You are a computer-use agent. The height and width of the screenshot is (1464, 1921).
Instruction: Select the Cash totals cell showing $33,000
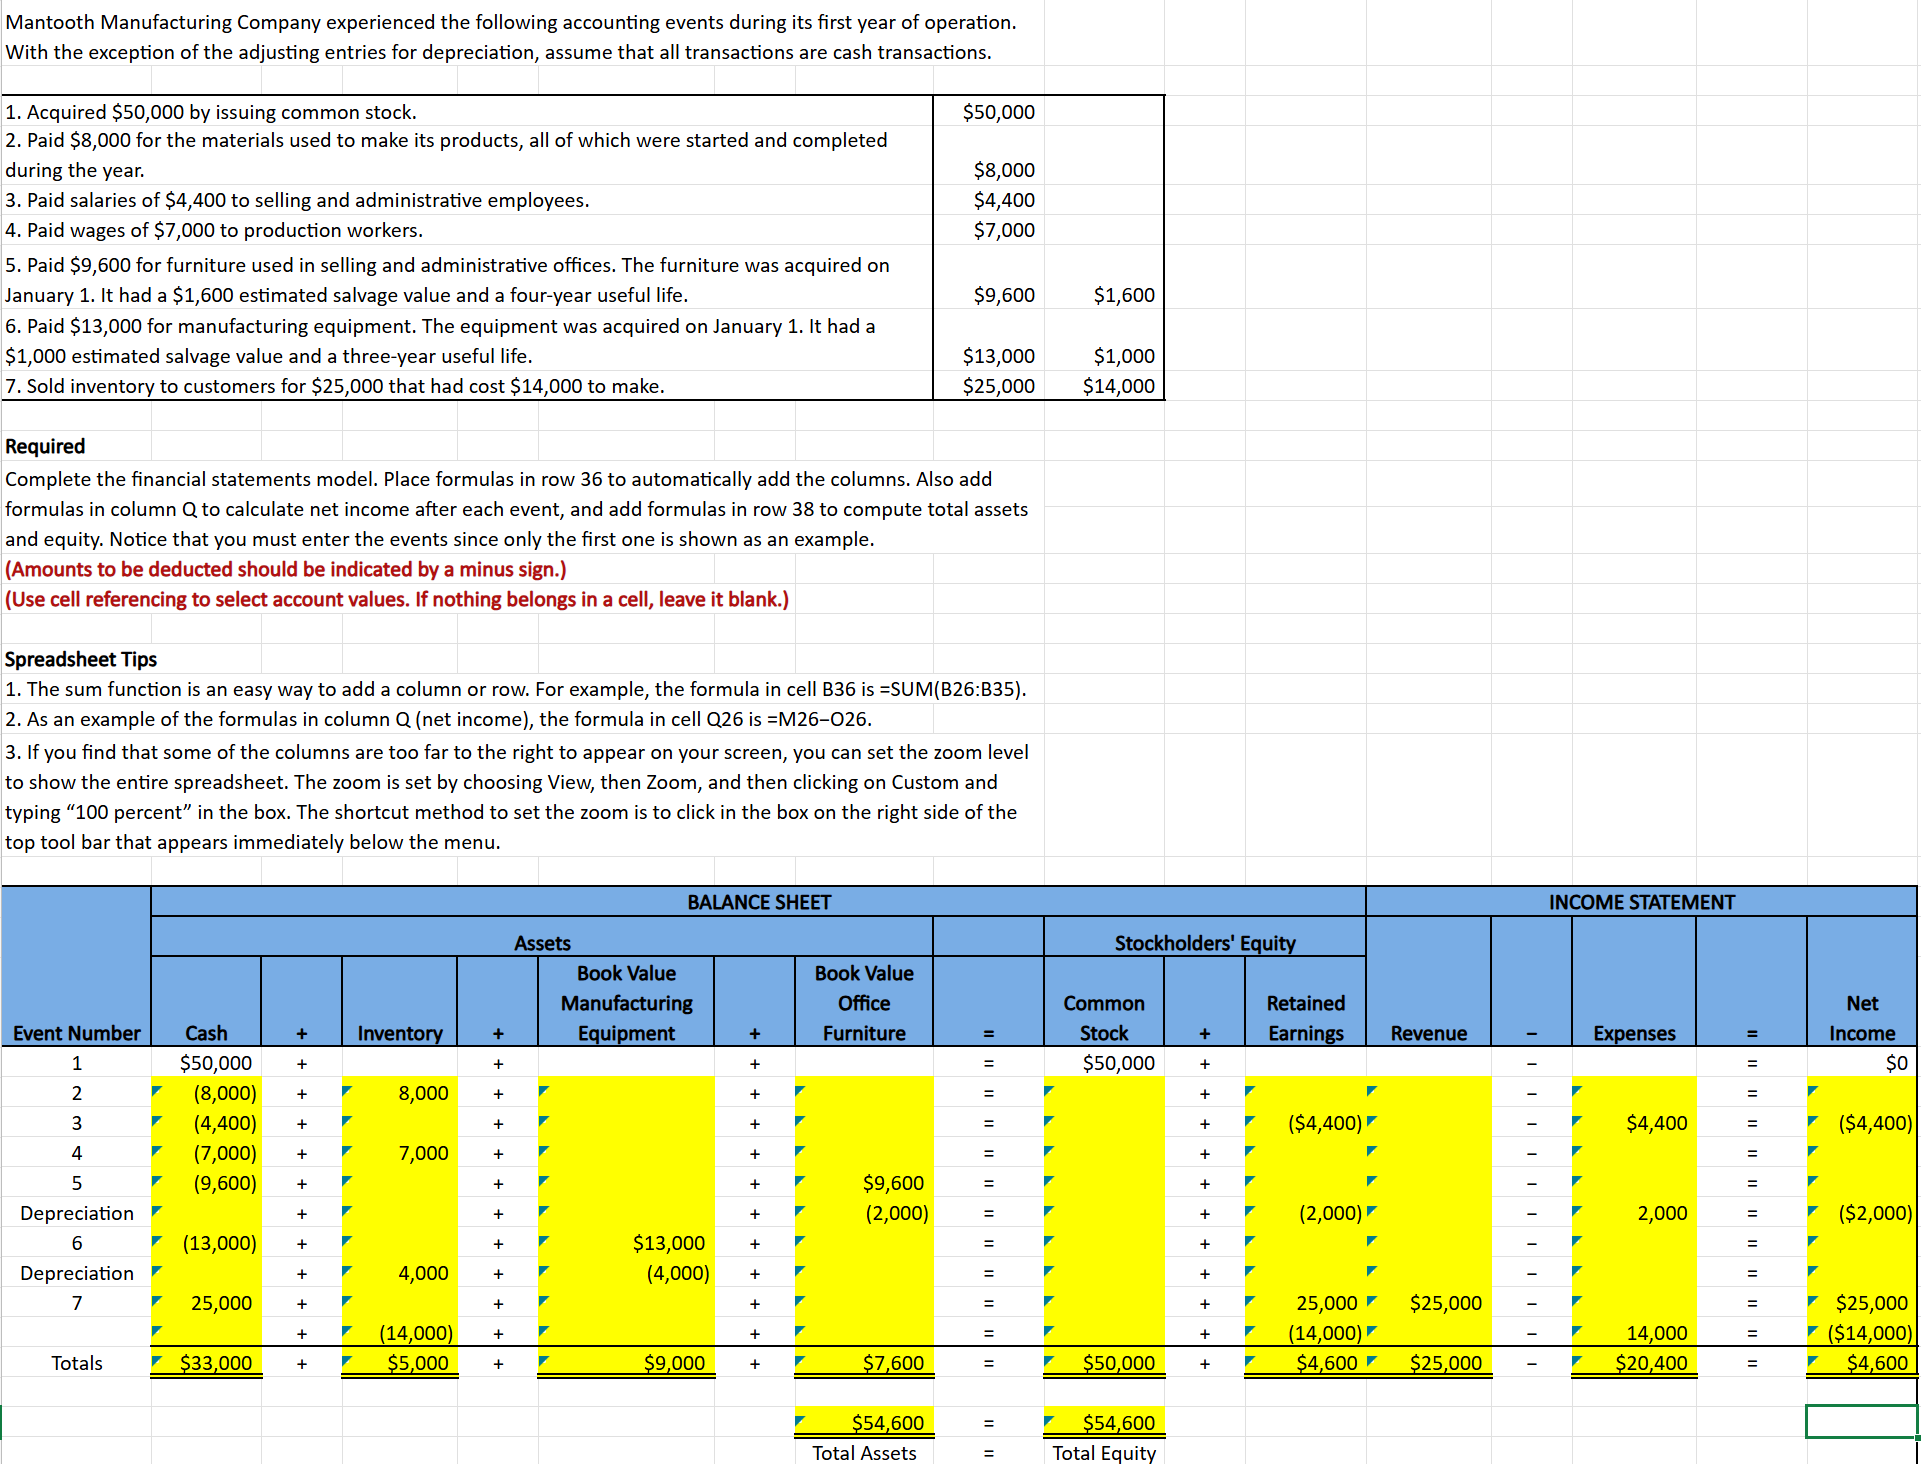coord(207,1362)
